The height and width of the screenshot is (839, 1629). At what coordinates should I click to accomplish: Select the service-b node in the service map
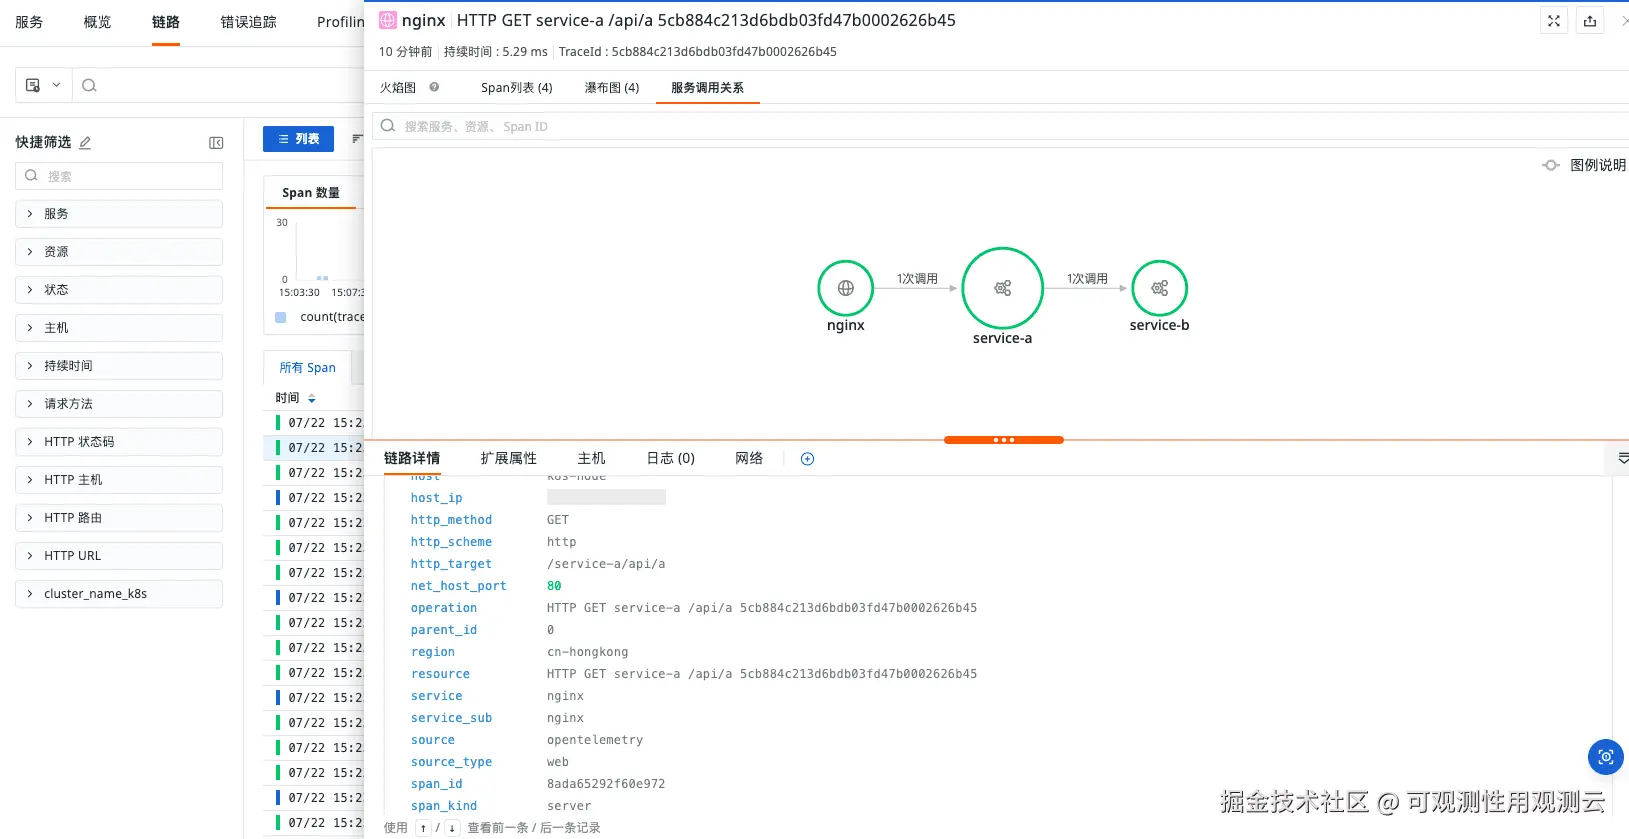1160,288
